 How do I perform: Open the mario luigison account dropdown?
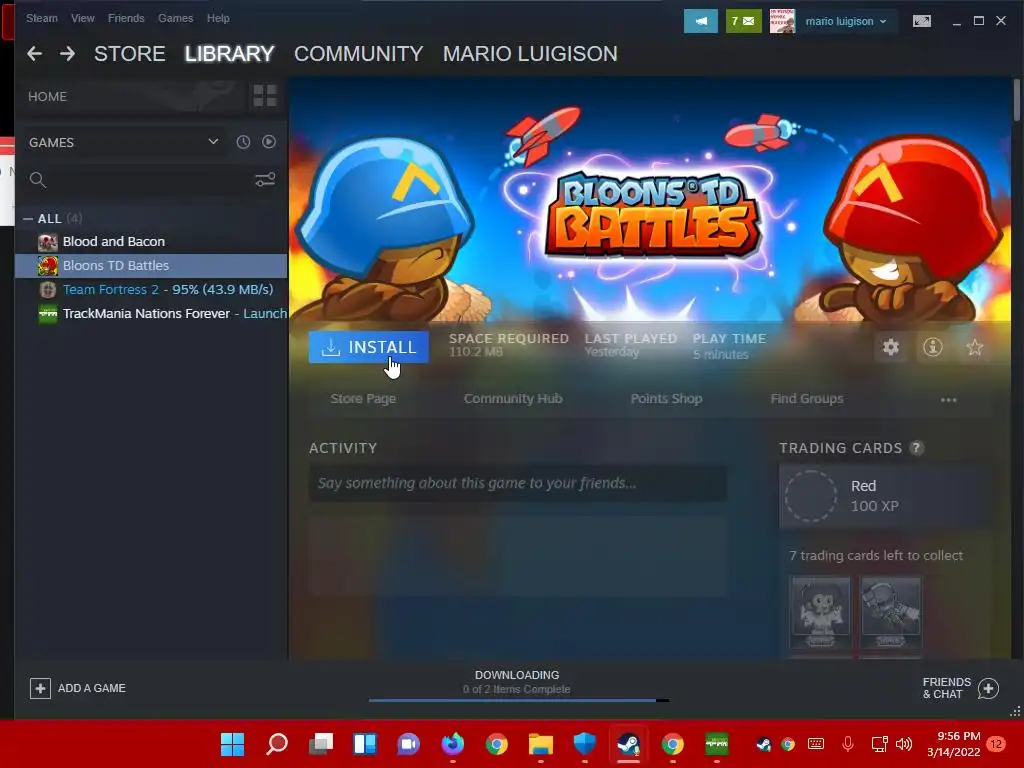846,21
